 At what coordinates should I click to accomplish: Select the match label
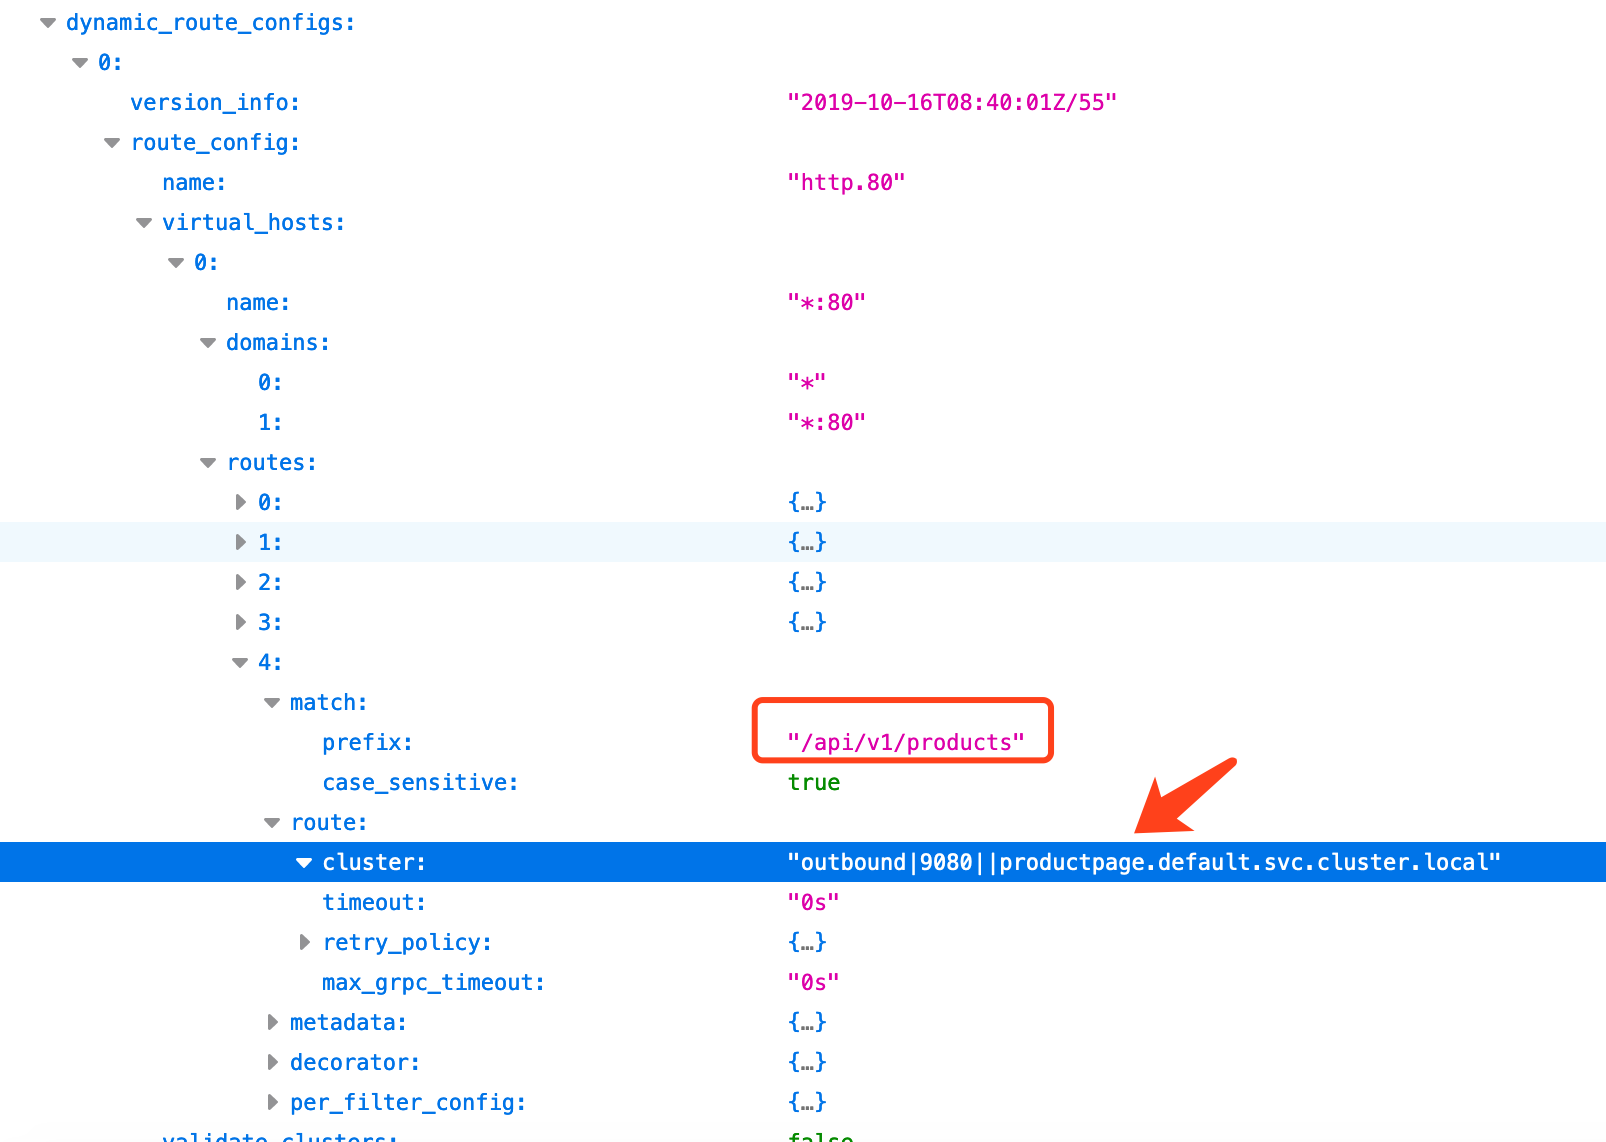tap(329, 703)
